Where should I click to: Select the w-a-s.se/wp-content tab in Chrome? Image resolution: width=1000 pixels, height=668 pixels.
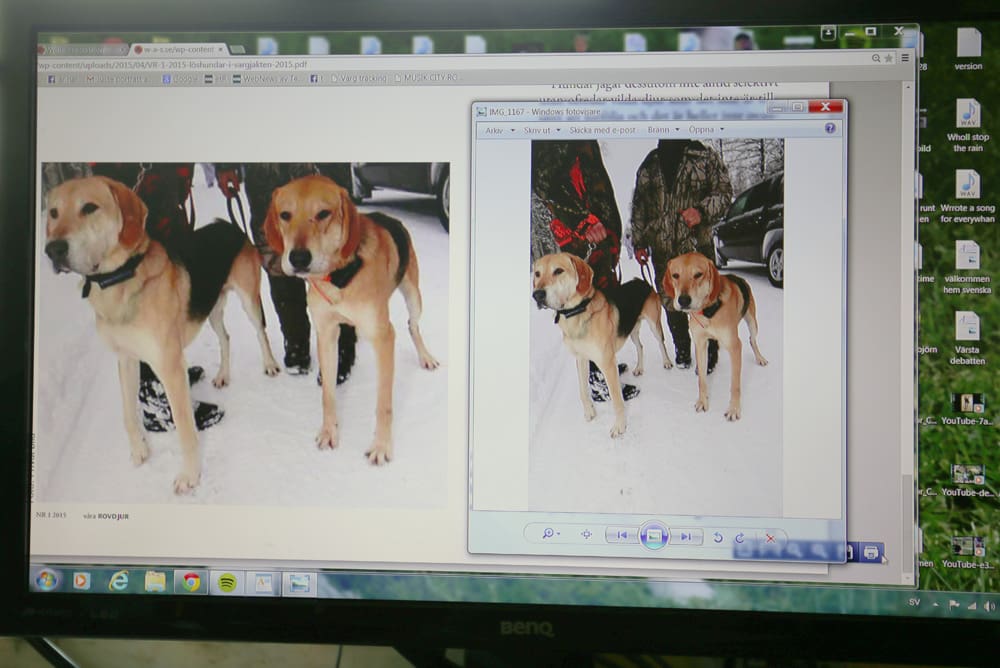(x=177, y=49)
